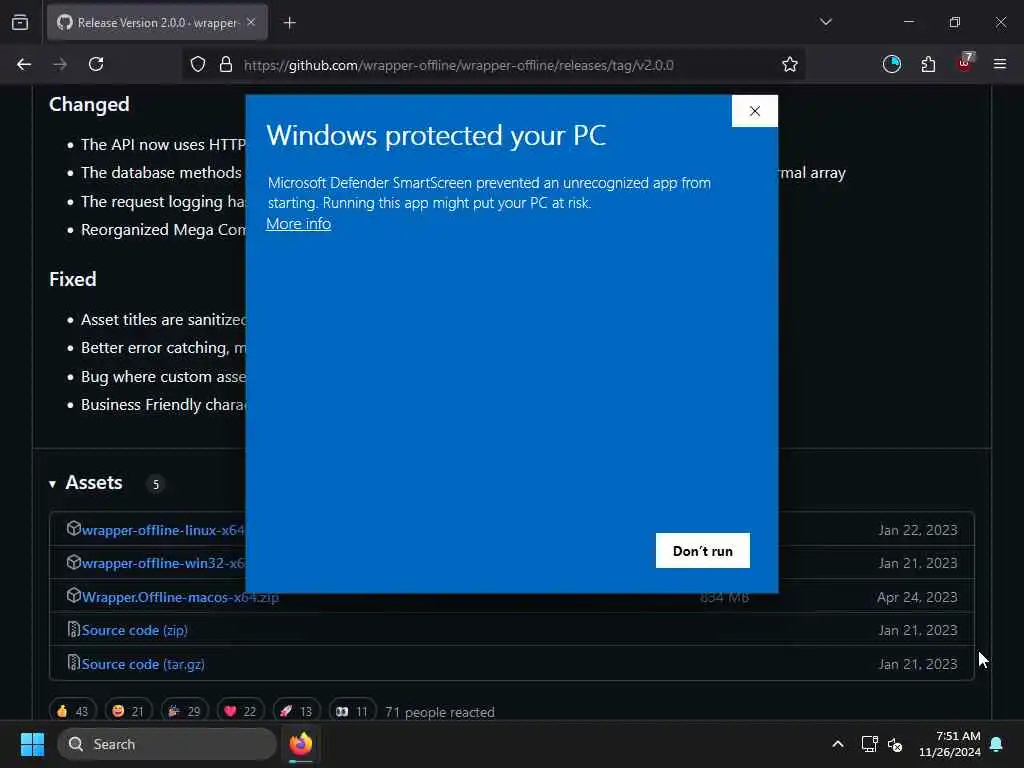
Task: Click the 'Fixed' heading
Action: pos(72,280)
